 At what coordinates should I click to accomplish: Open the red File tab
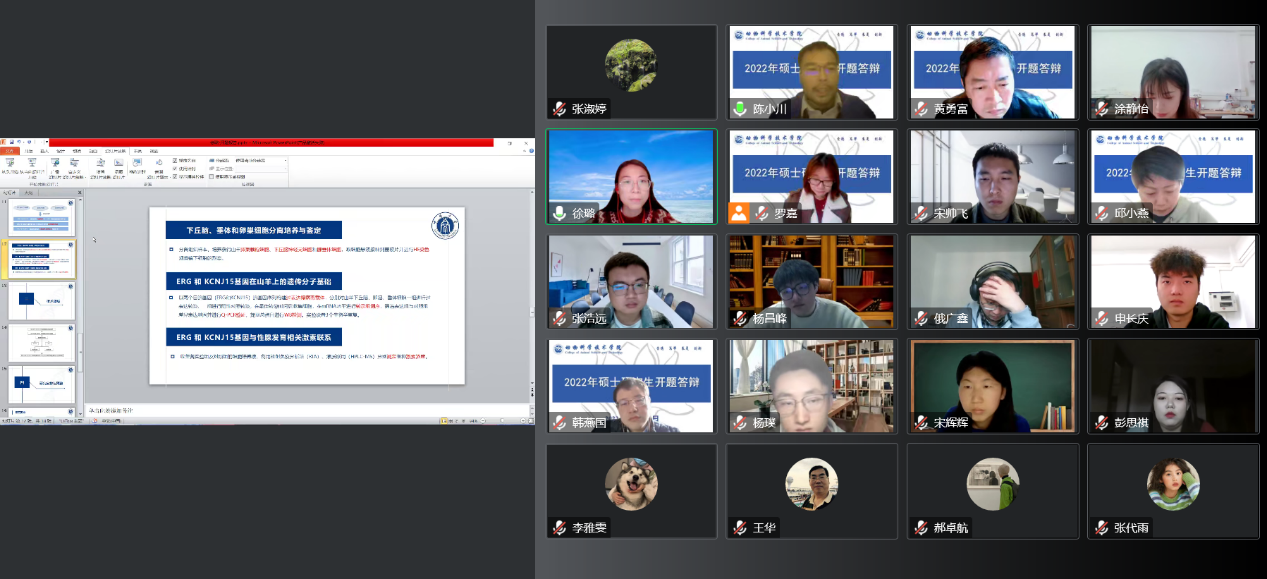9,151
